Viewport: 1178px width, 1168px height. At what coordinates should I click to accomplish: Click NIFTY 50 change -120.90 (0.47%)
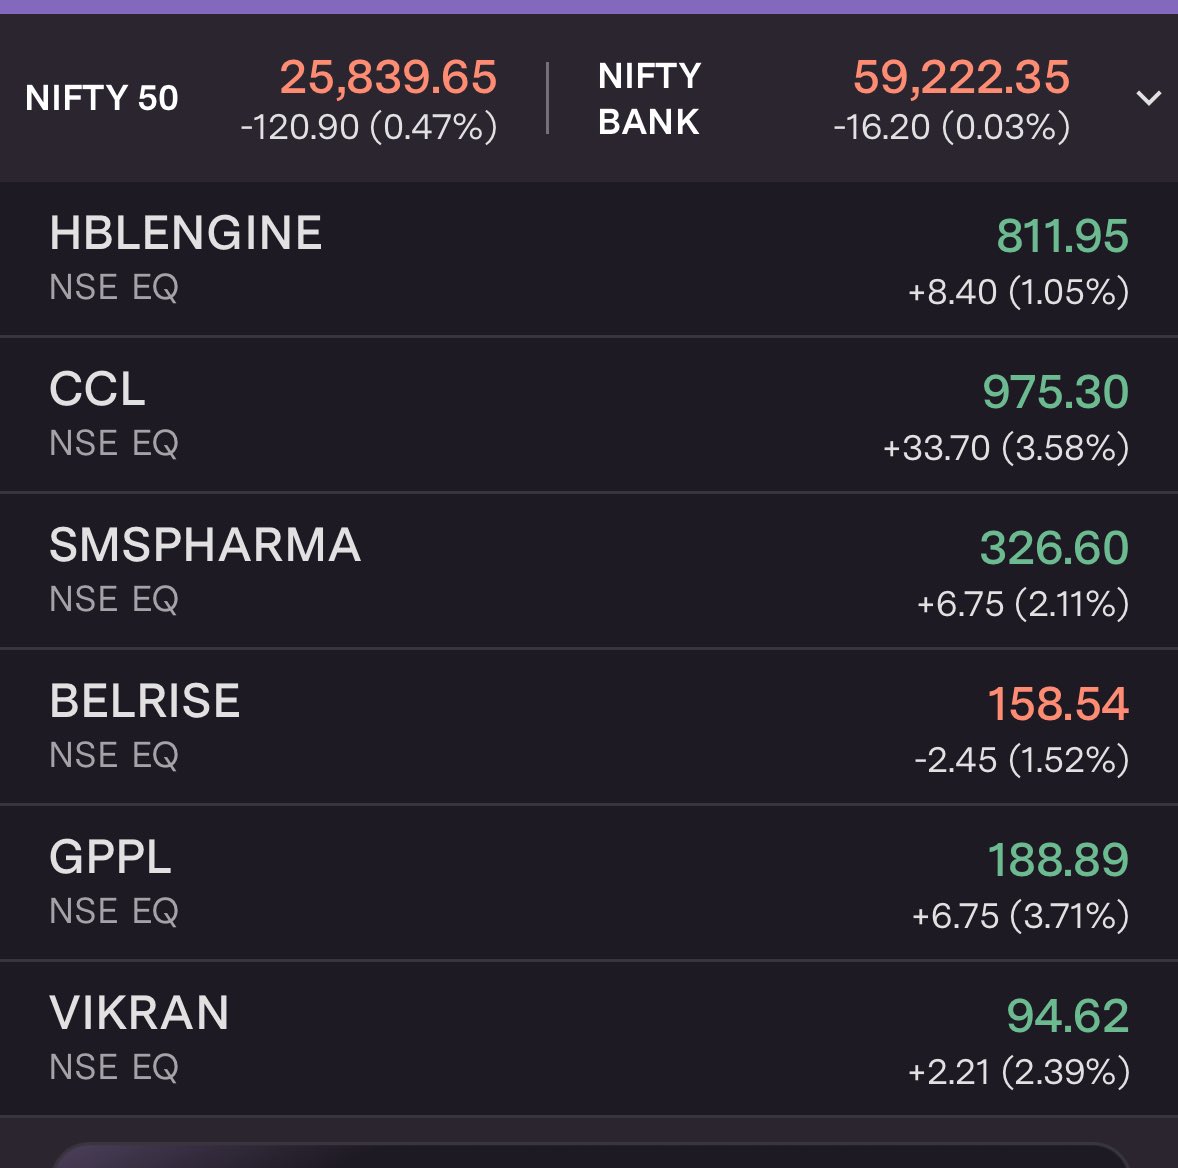pos(369,127)
